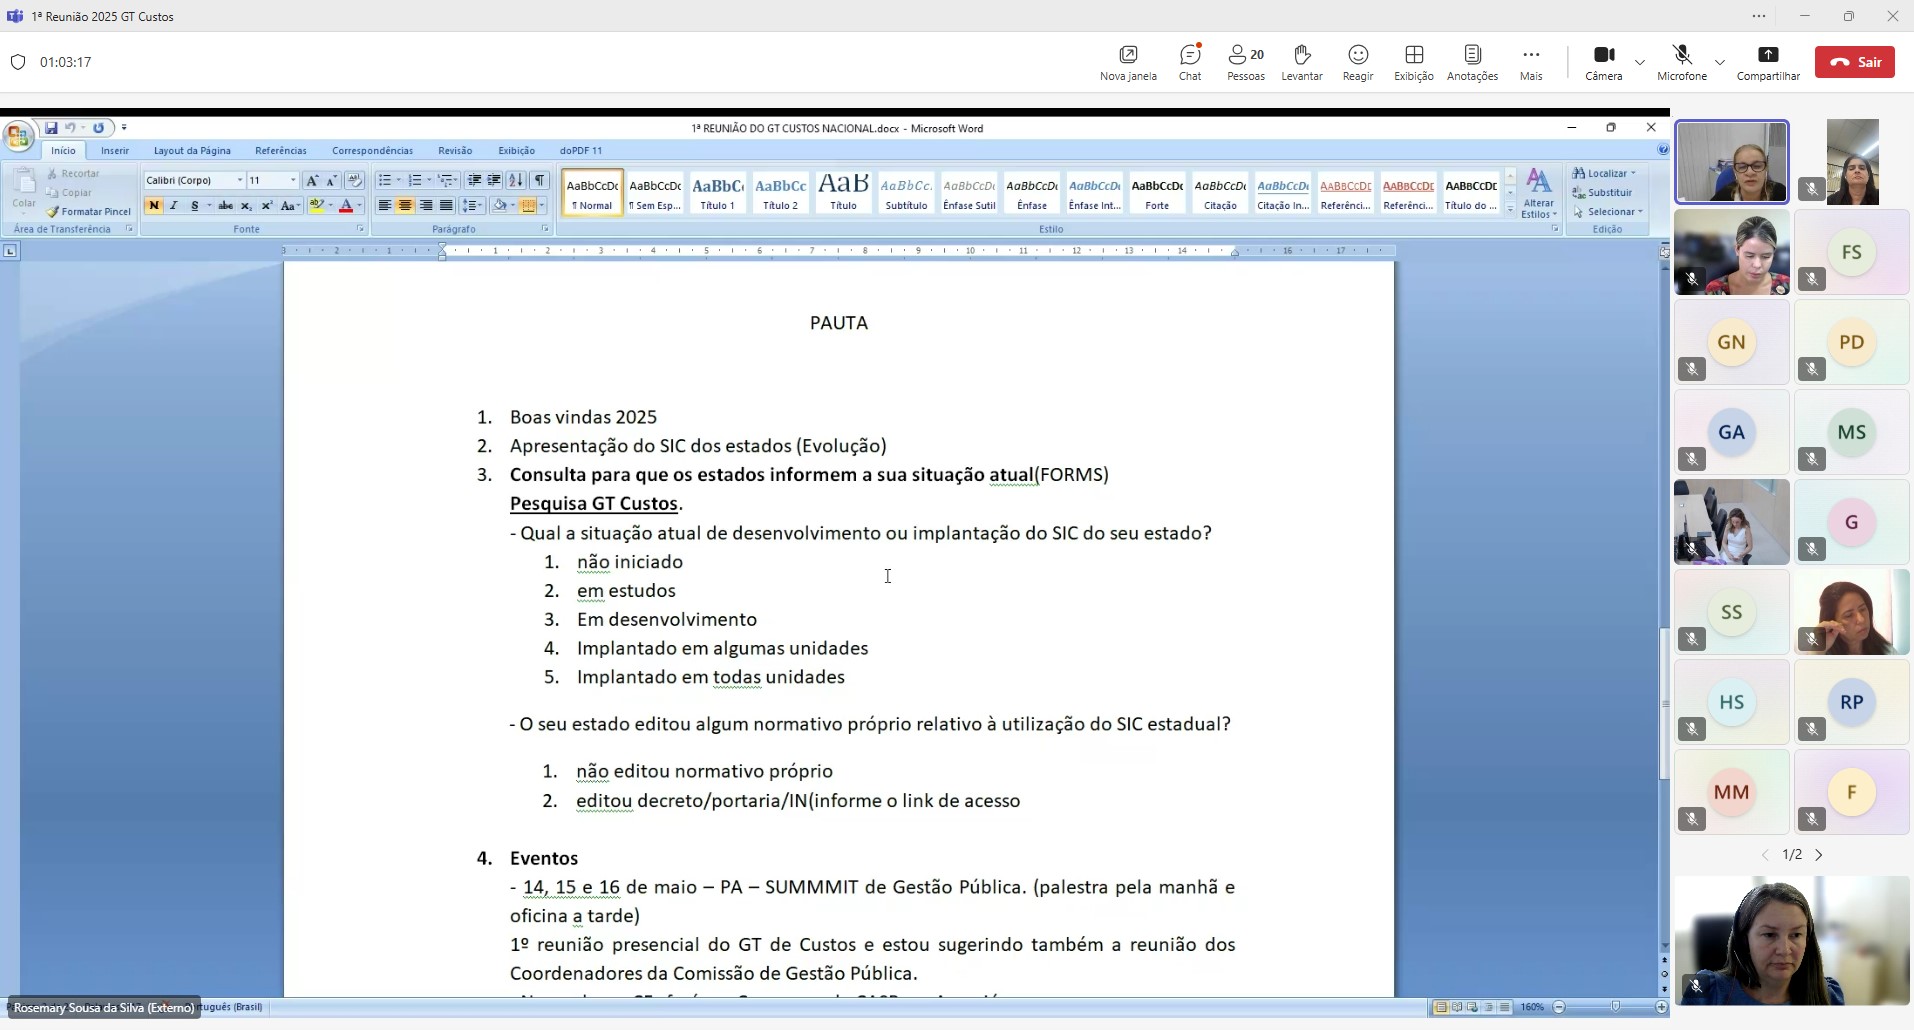The width and height of the screenshot is (1914, 1030).
Task: Click the Save icon in Word's quick access toolbar
Action: click(51, 128)
